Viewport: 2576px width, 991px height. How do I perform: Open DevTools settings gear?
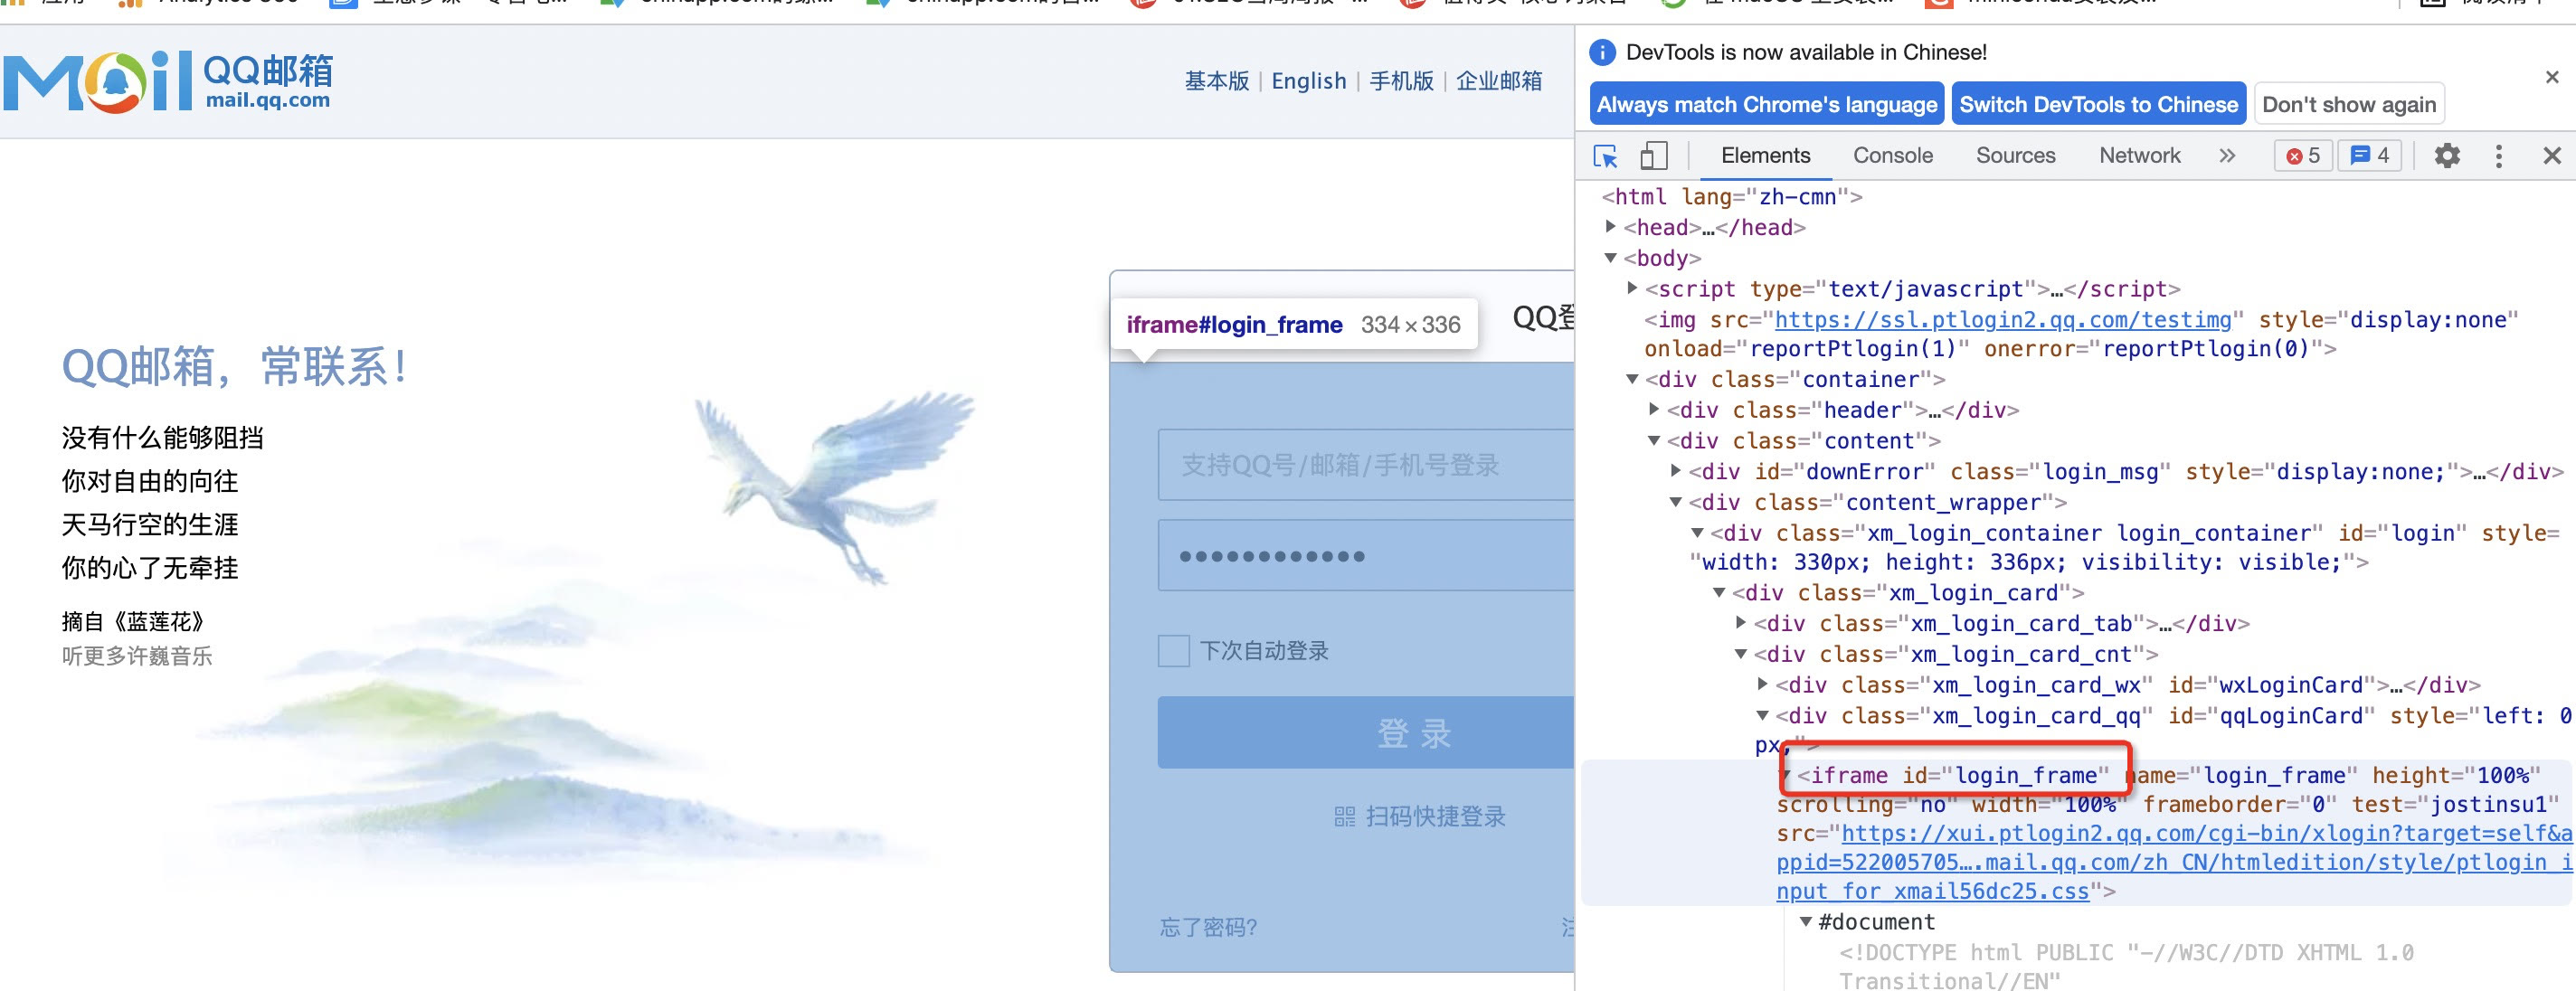tap(2446, 156)
